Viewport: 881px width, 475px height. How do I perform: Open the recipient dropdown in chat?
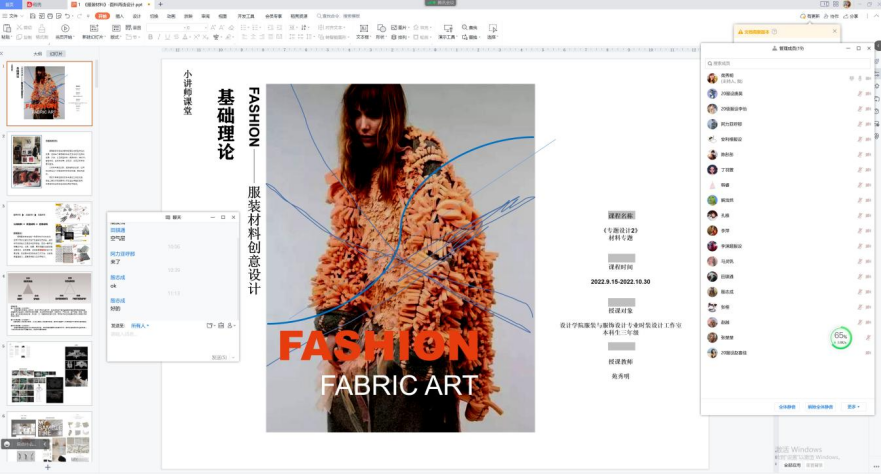tap(140, 325)
